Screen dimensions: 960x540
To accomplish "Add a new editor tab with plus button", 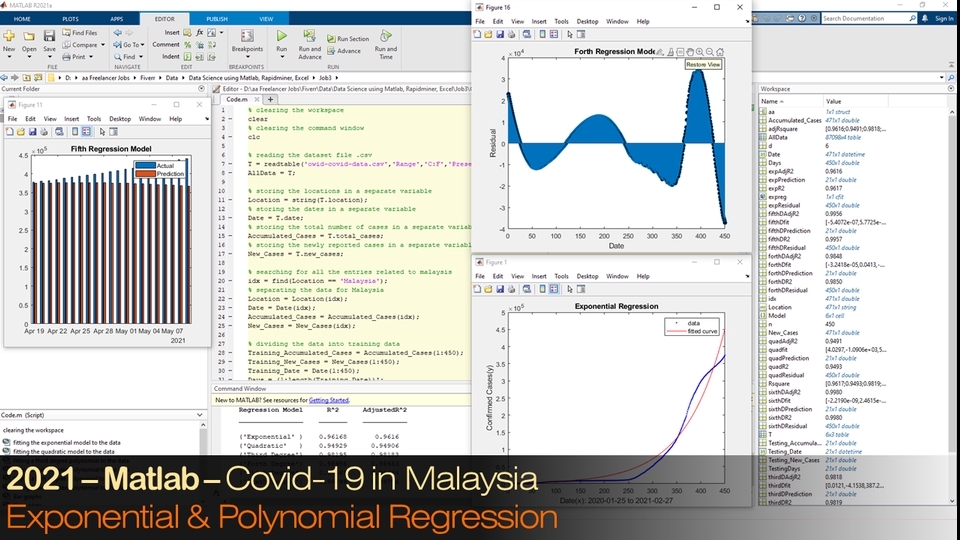I will [269, 99].
